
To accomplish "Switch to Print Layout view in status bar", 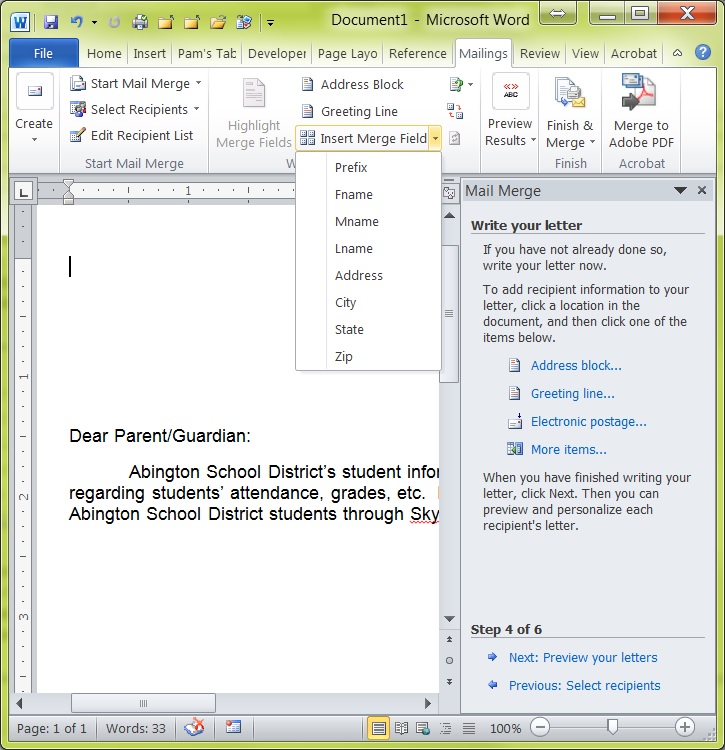I will (379, 728).
